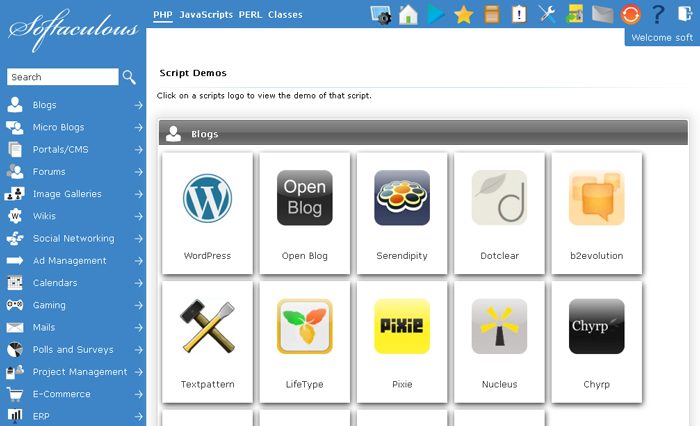Switch to the JavaScripts tab

[206, 15]
